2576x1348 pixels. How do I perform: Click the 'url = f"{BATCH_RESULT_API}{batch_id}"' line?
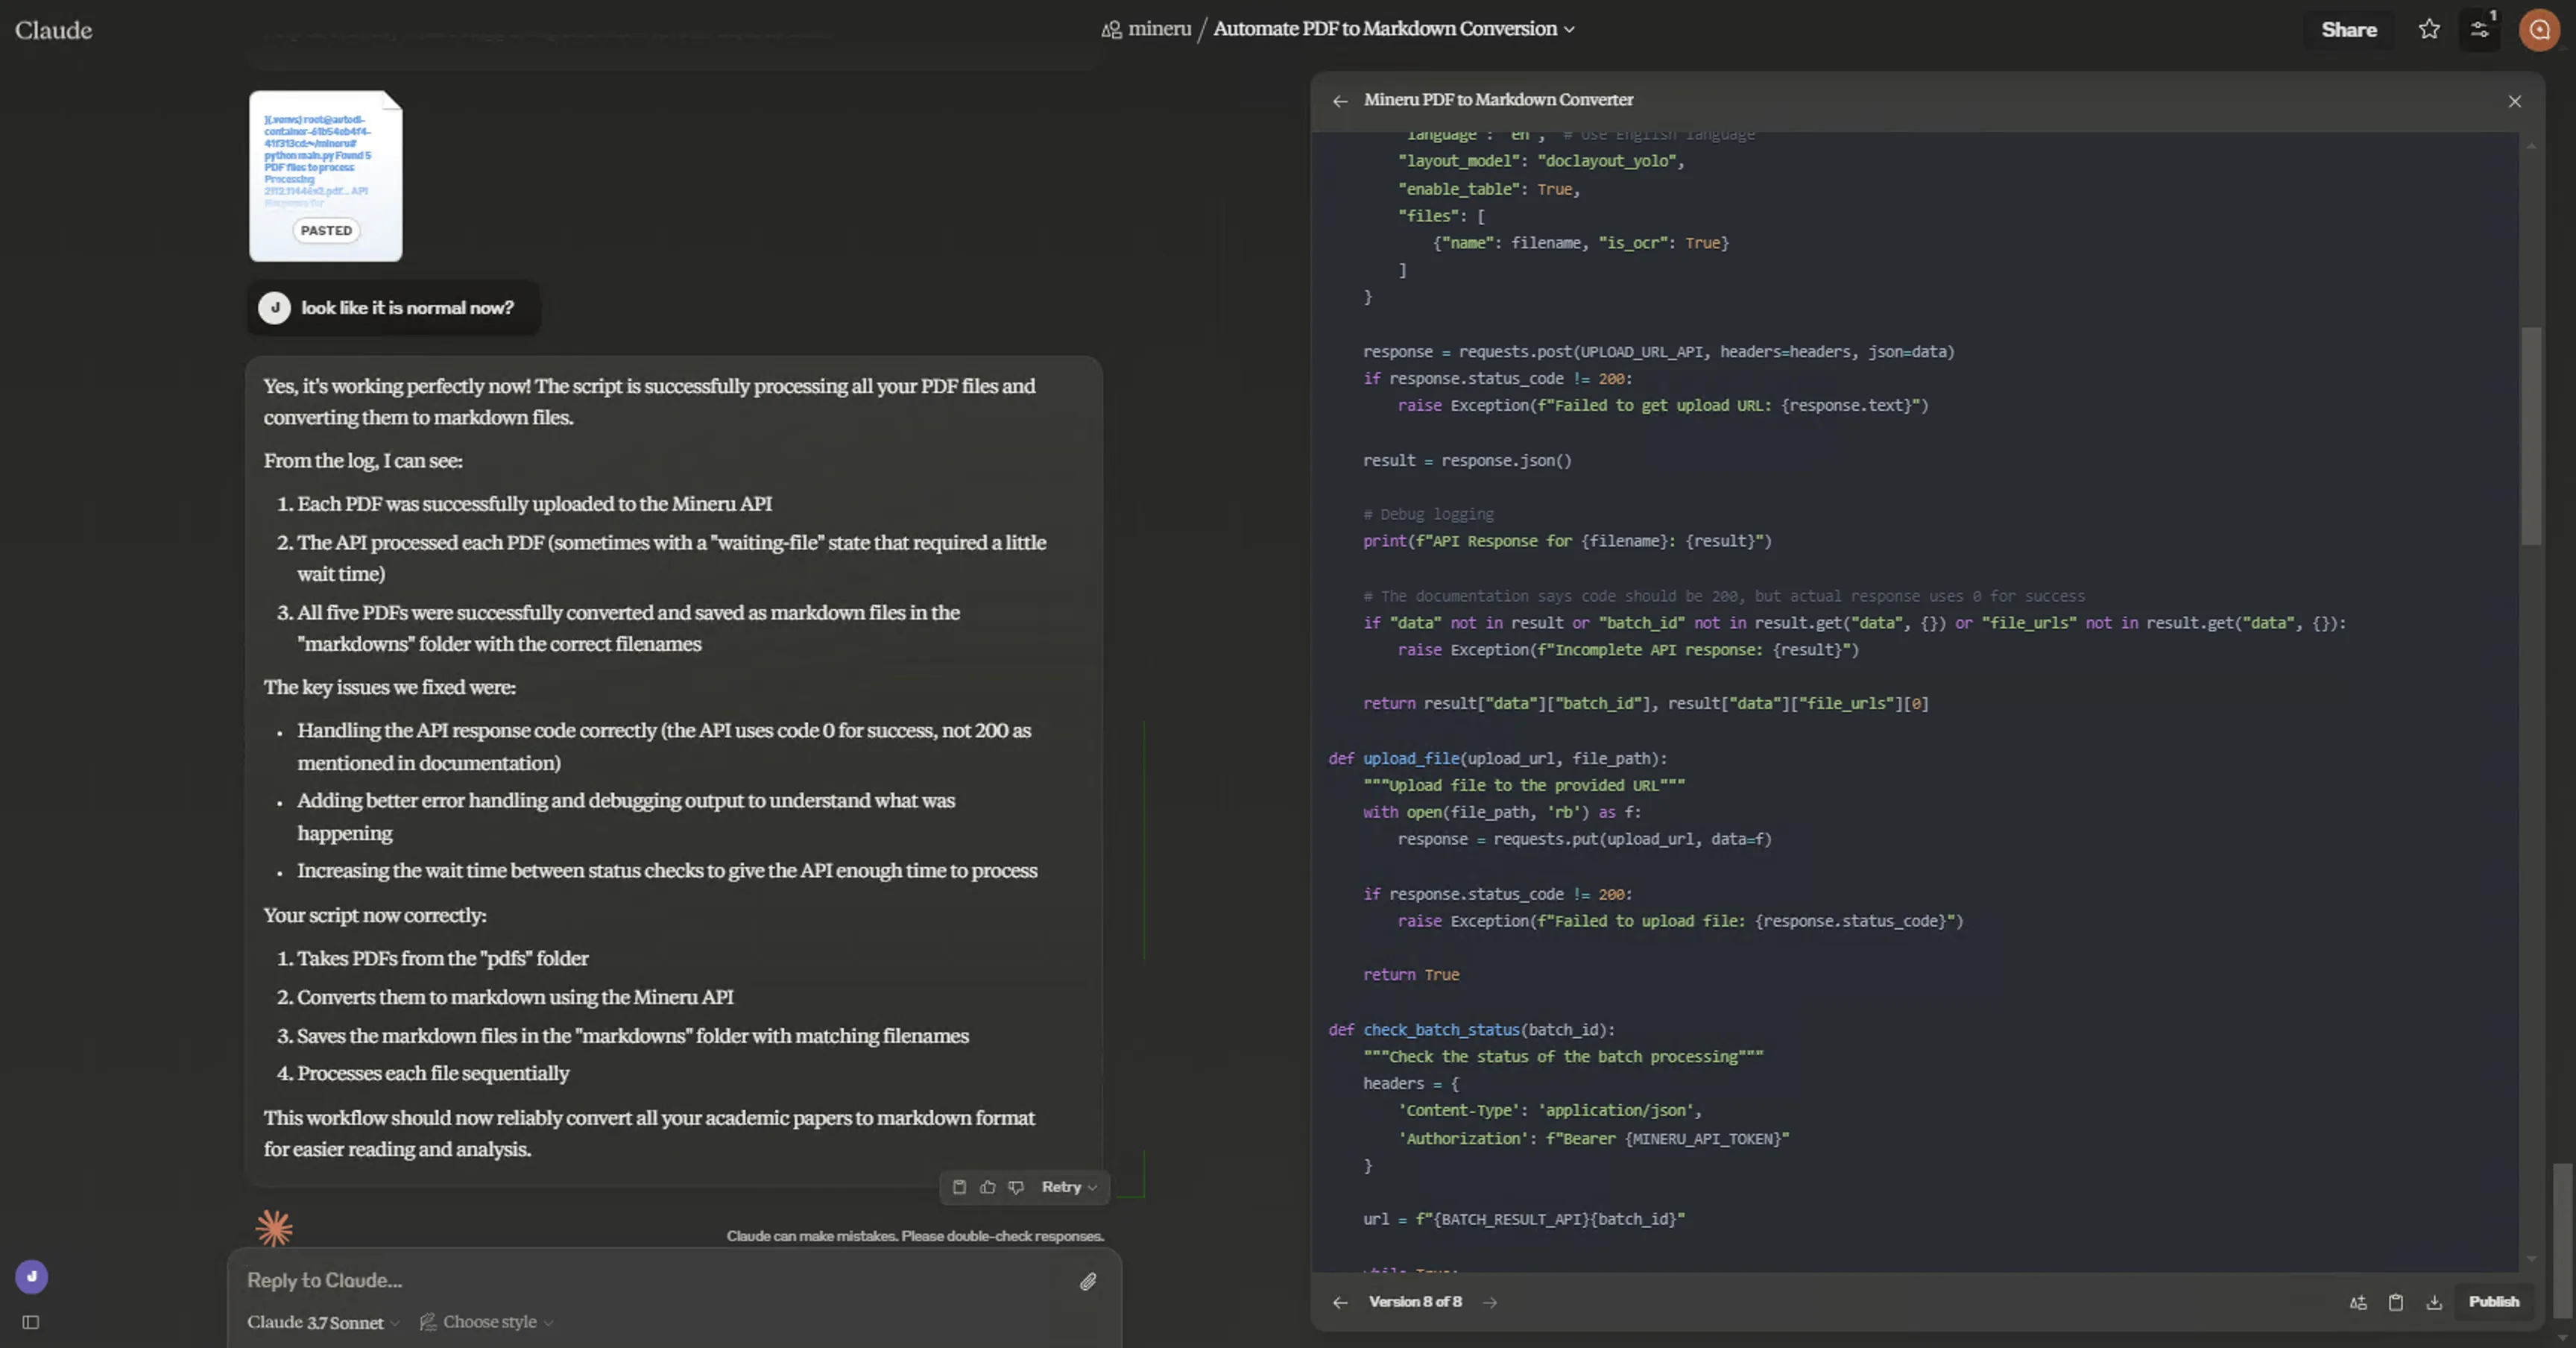(1524, 1219)
